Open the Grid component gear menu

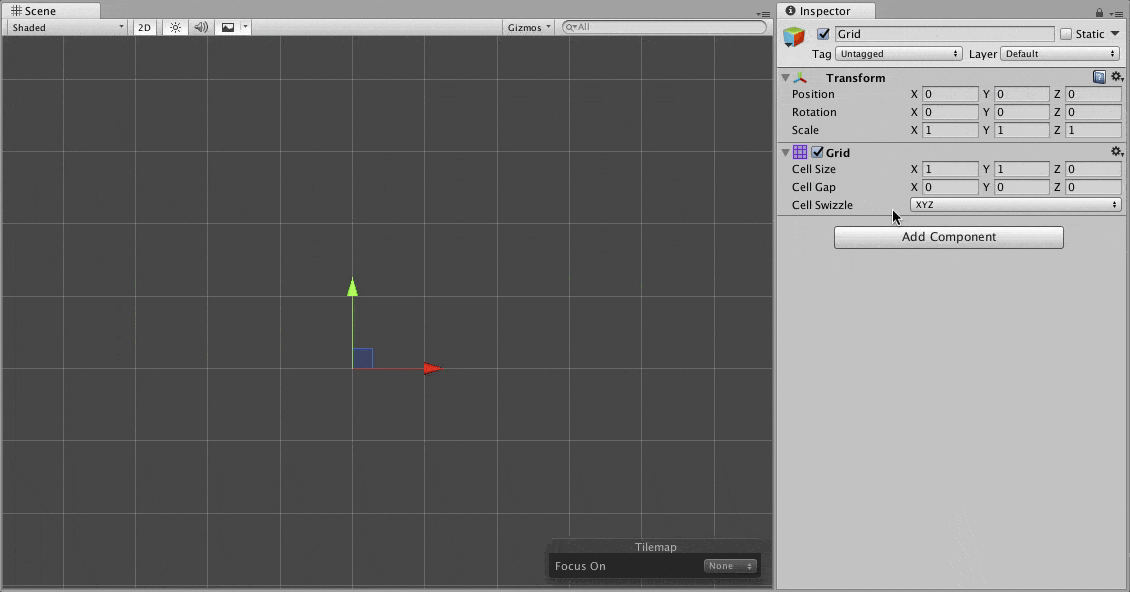(1116, 151)
